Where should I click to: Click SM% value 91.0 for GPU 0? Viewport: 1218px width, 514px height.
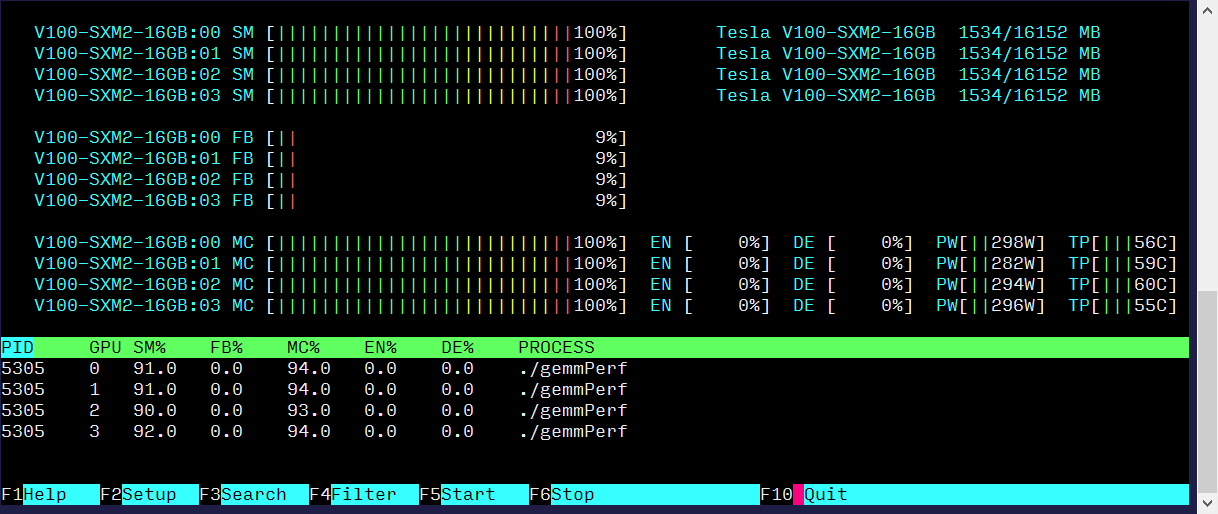coord(155,369)
